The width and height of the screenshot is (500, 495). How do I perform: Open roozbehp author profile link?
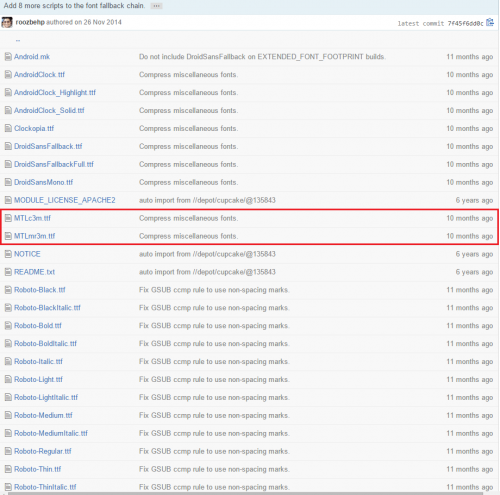click(x=30, y=22)
